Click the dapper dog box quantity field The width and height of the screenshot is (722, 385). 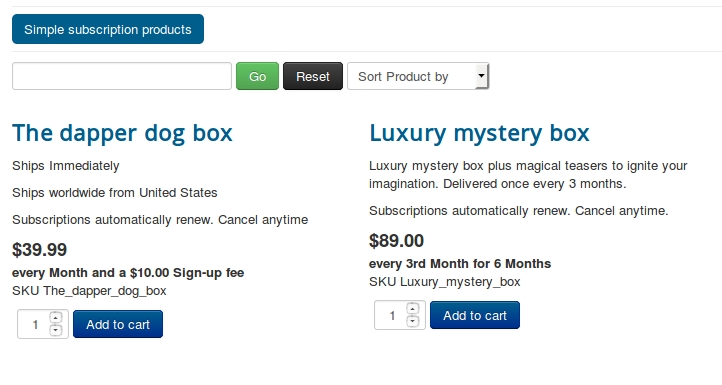(x=34, y=324)
